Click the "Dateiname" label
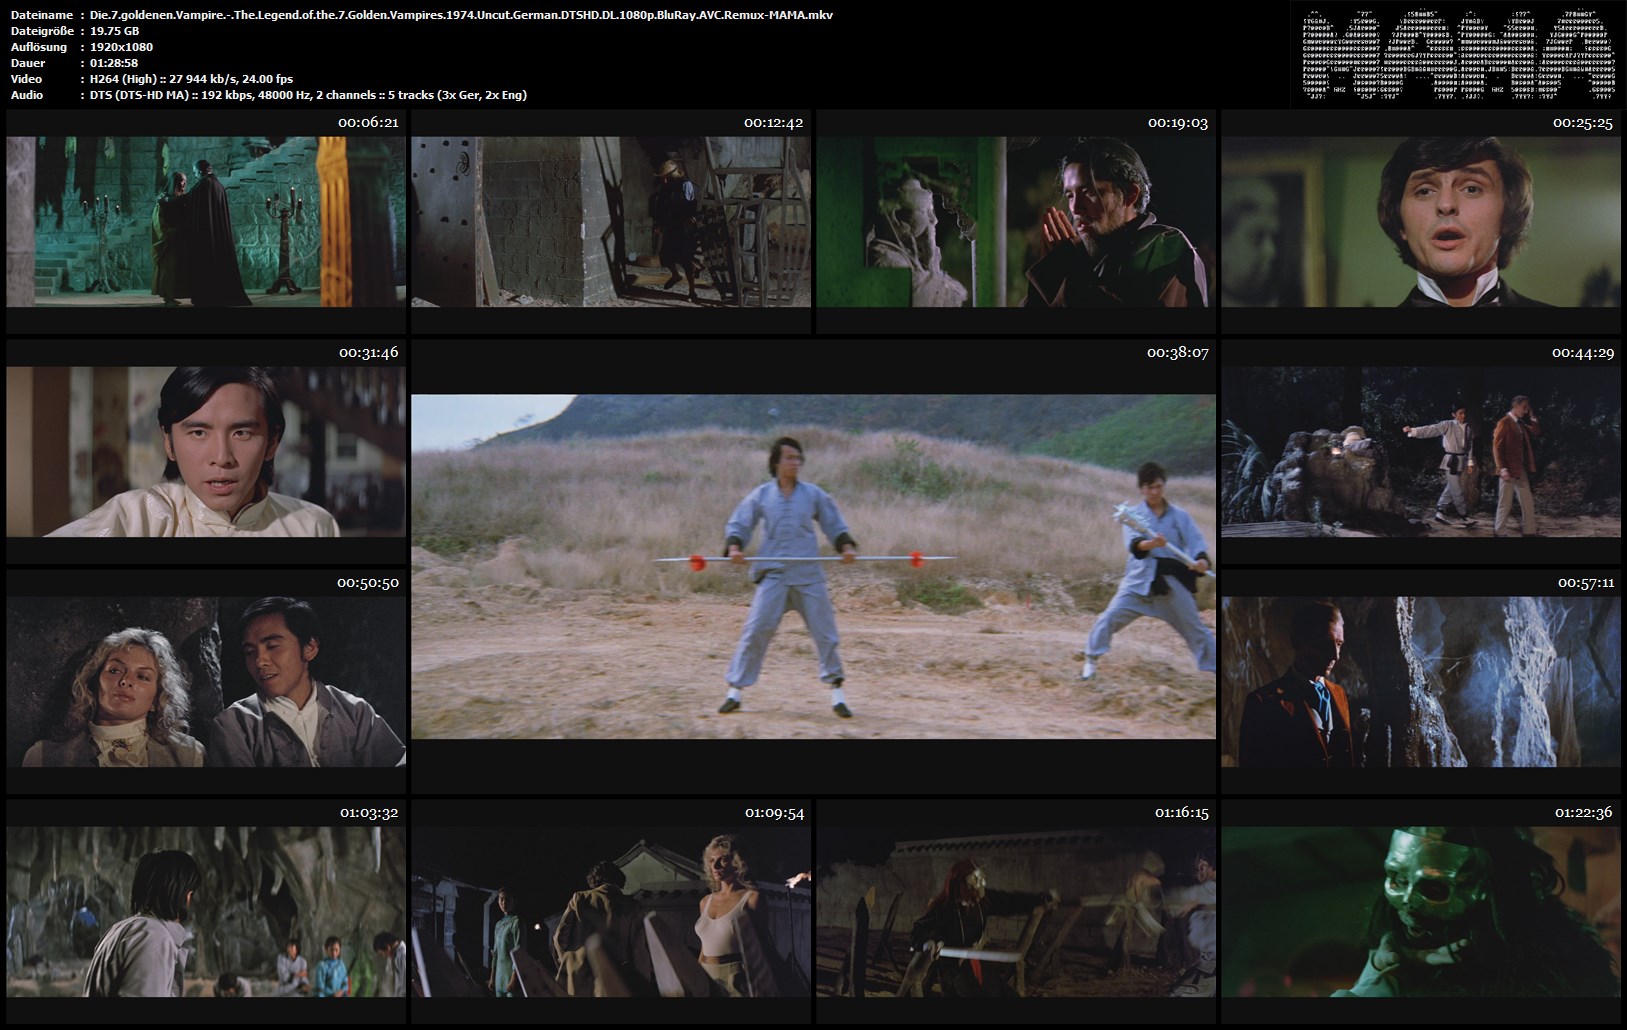 40,15
